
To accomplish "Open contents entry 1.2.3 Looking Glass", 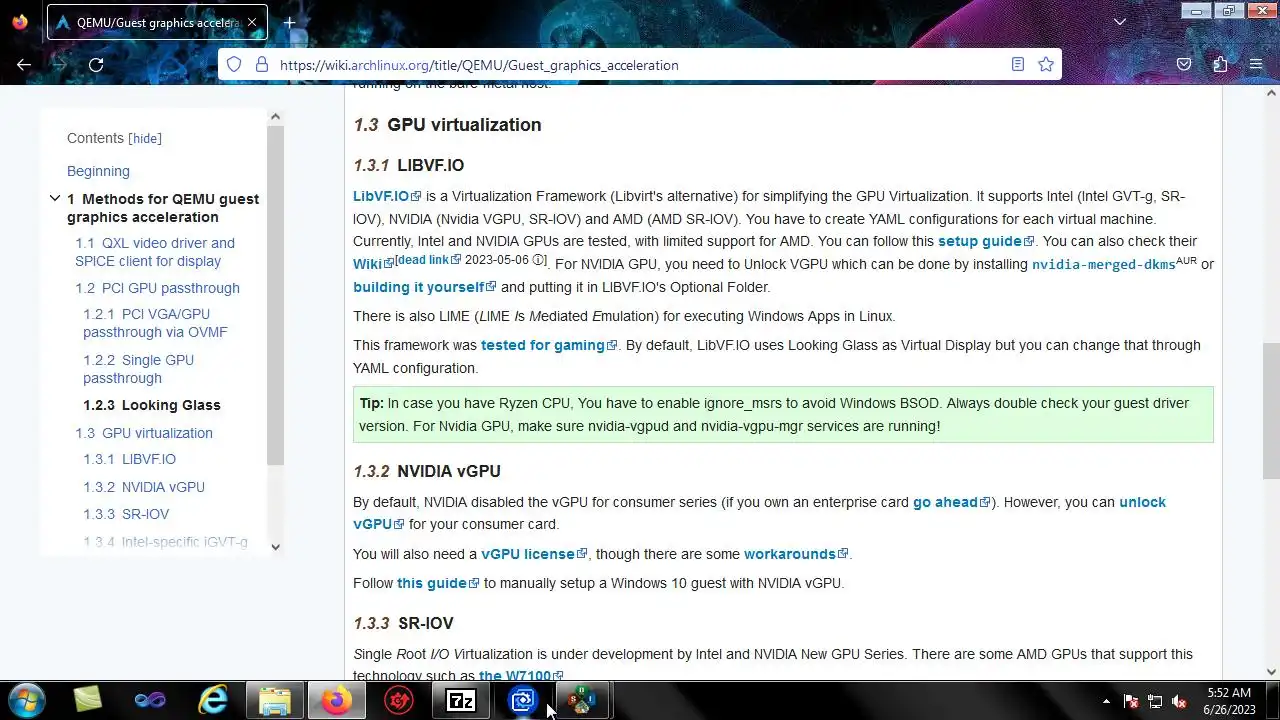I will tap(152, 405).
